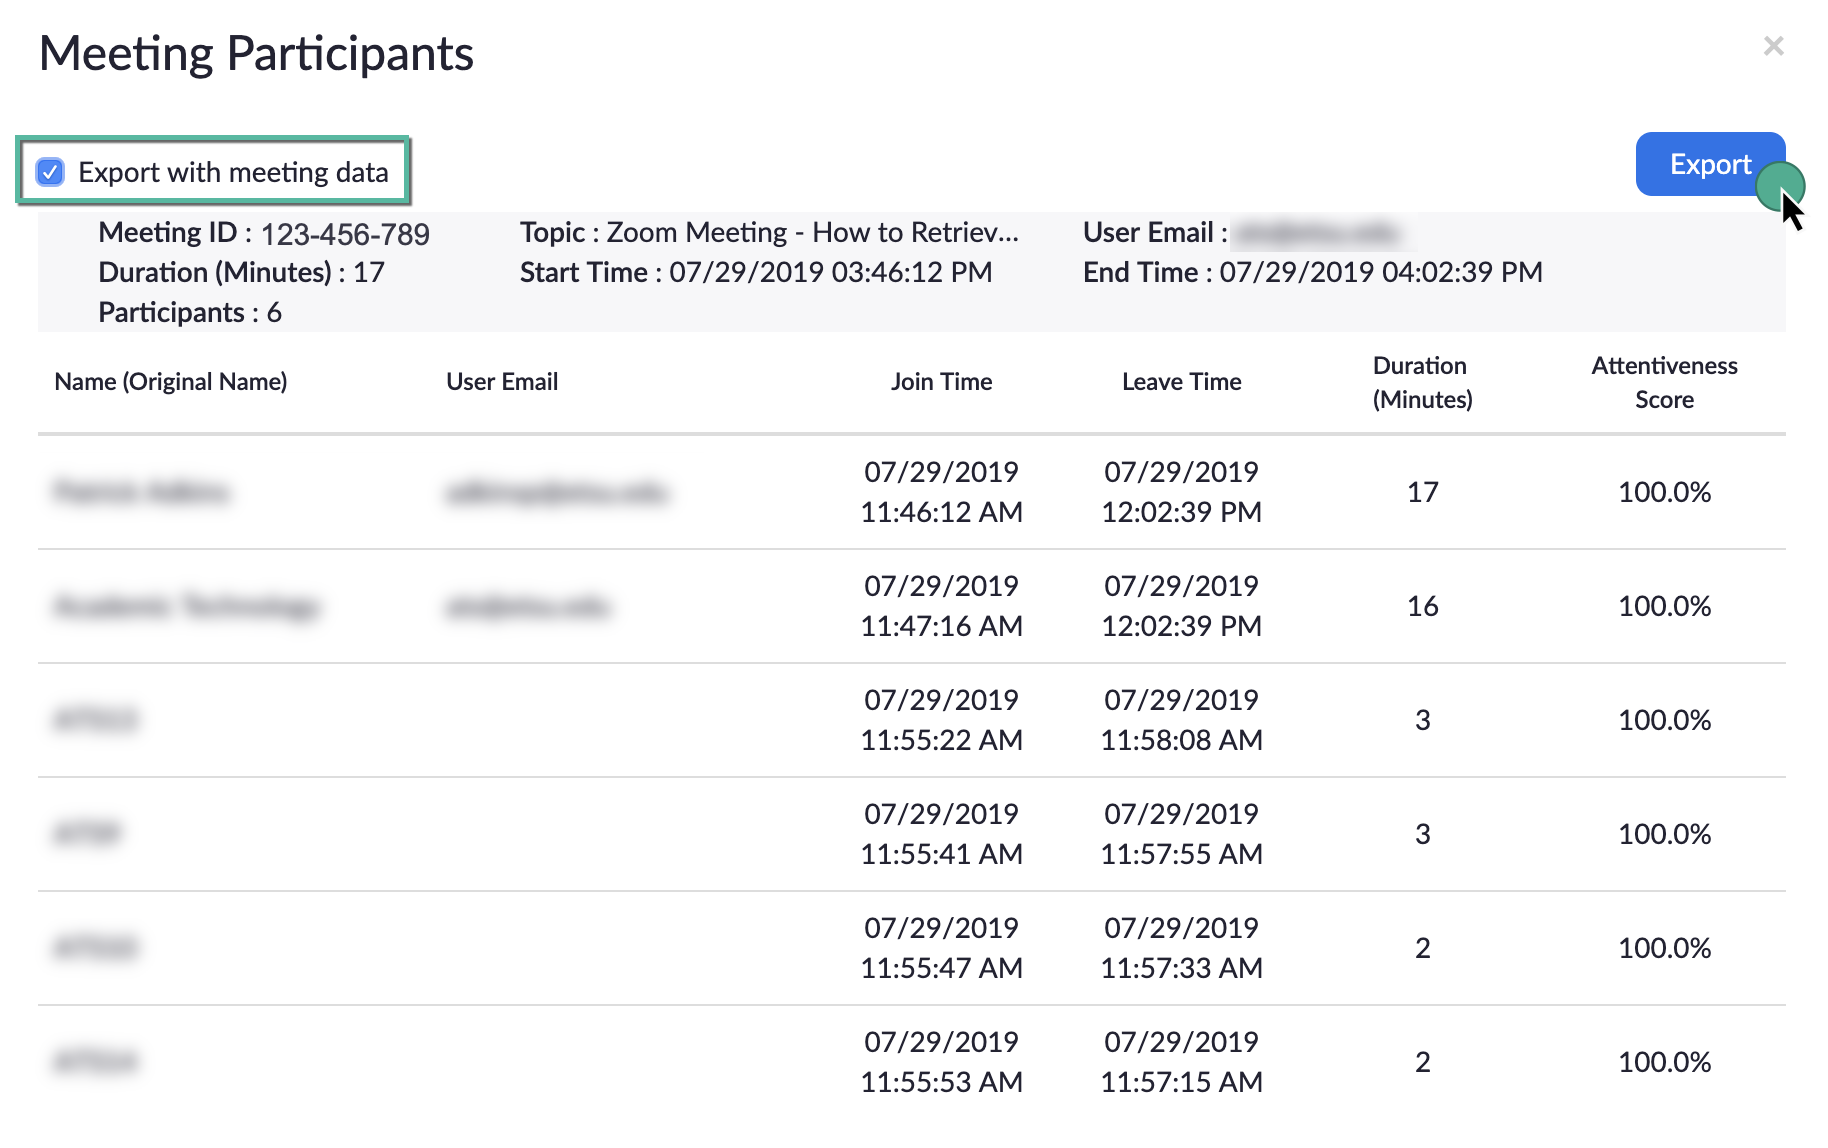The width and height of the screenshot is (1828, 1148).
Task: Click the Name (Original Name) column header
Action: point(171,382)
